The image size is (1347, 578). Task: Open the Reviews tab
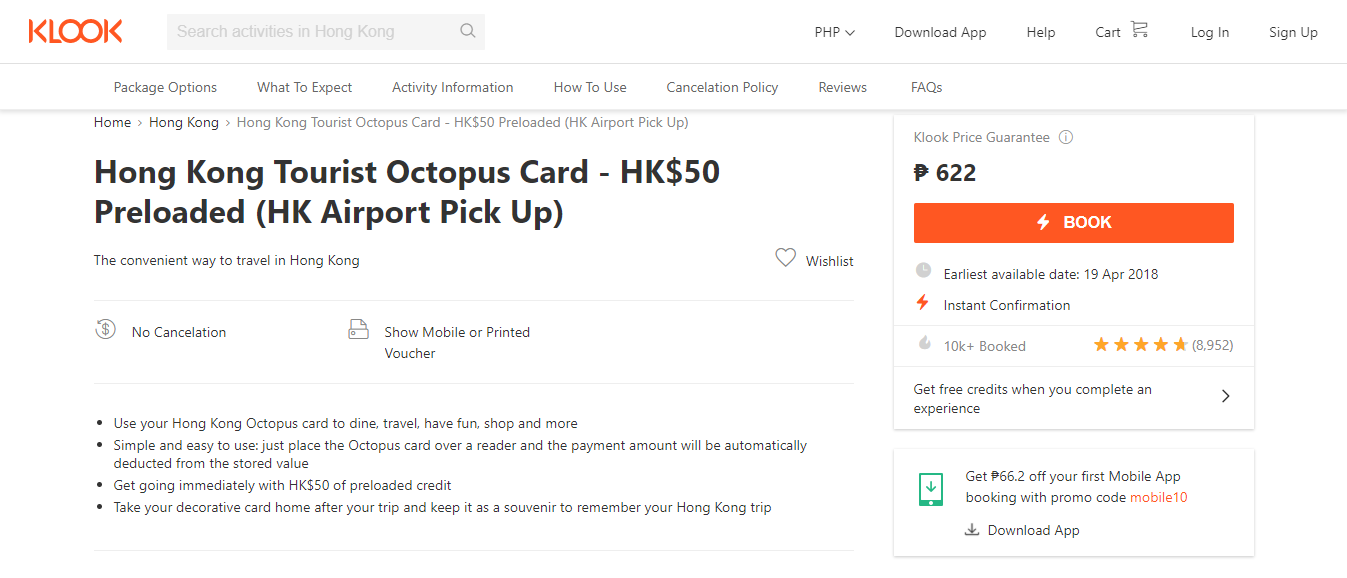tap(842, 87)
